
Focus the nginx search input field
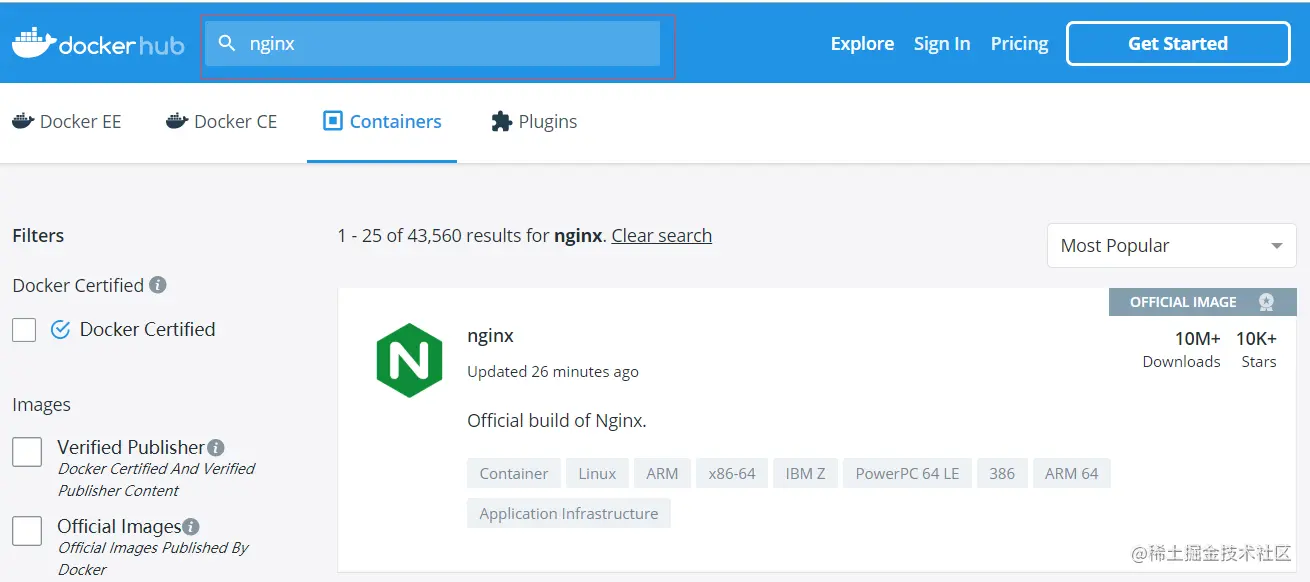coord(450,44)
